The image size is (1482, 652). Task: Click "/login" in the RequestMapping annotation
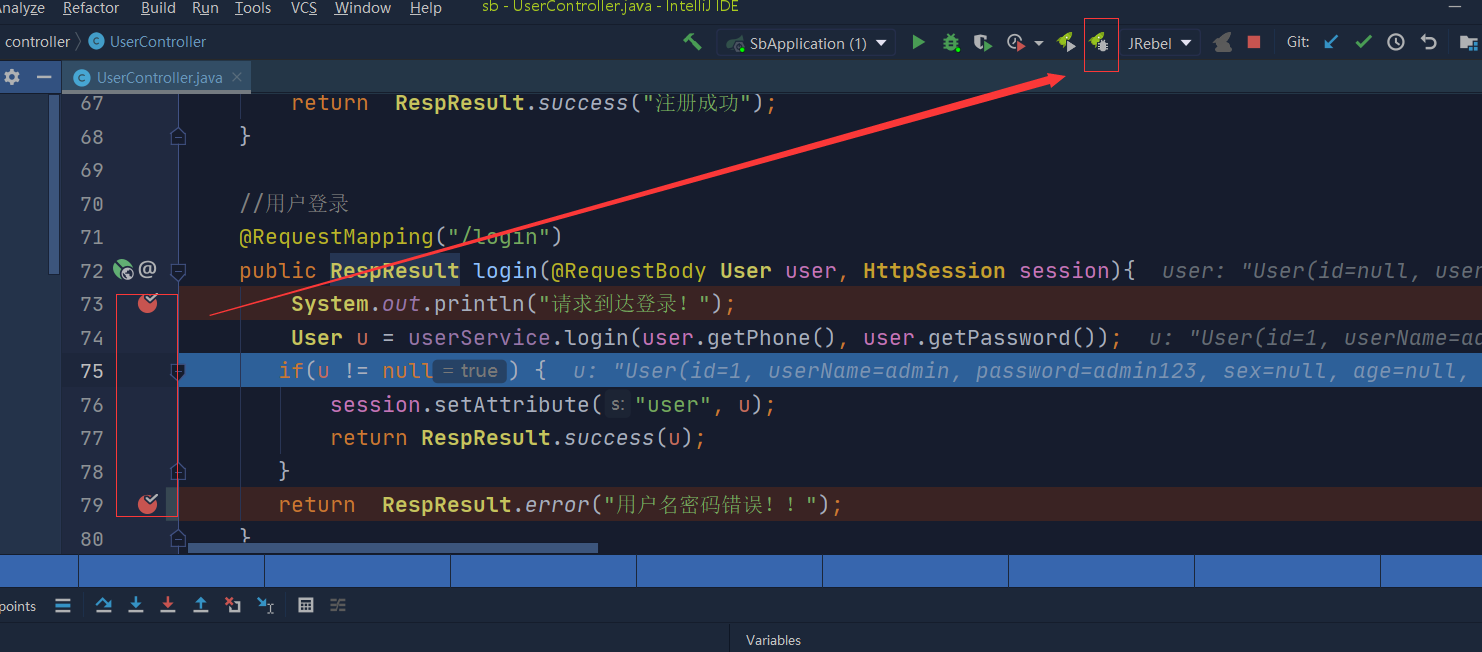499,237
